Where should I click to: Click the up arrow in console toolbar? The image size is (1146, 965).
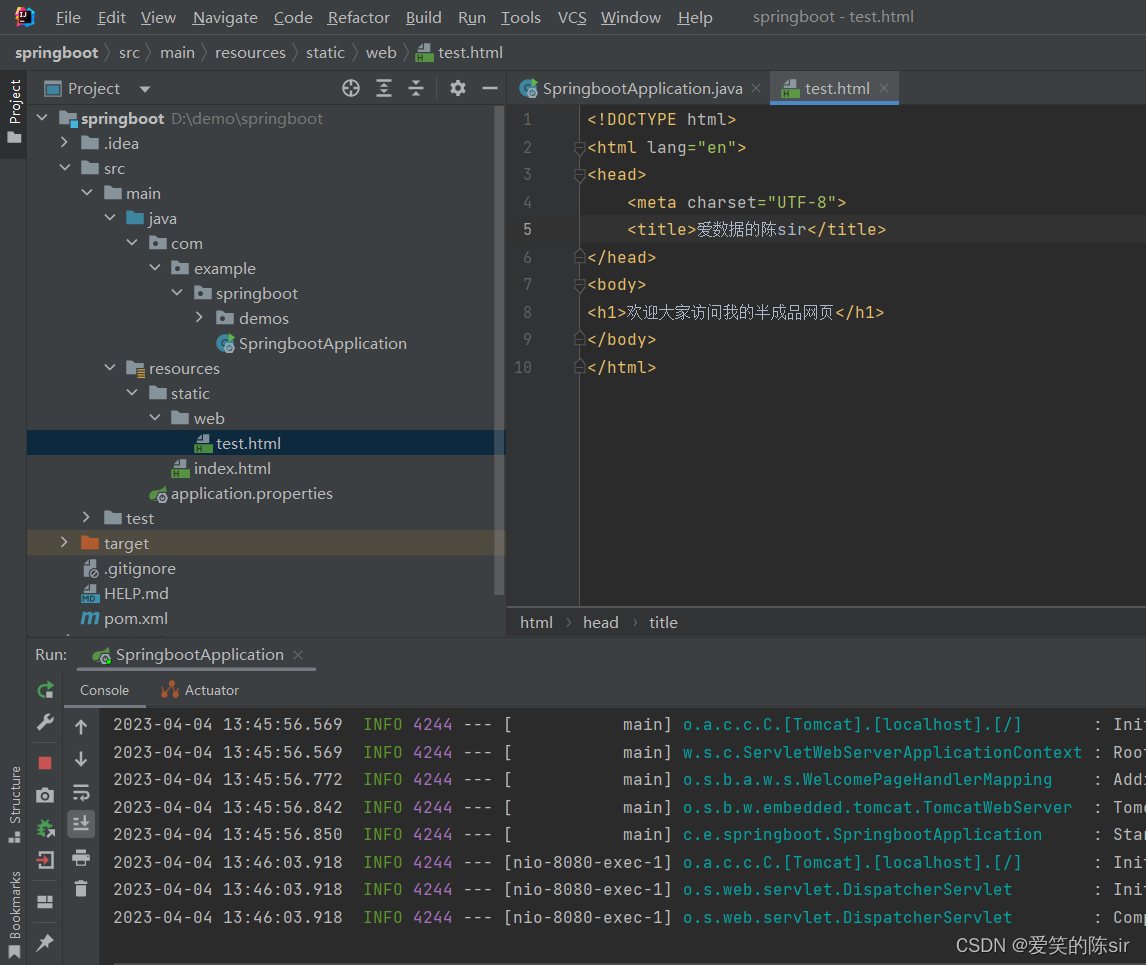click(x=81, y=727)
